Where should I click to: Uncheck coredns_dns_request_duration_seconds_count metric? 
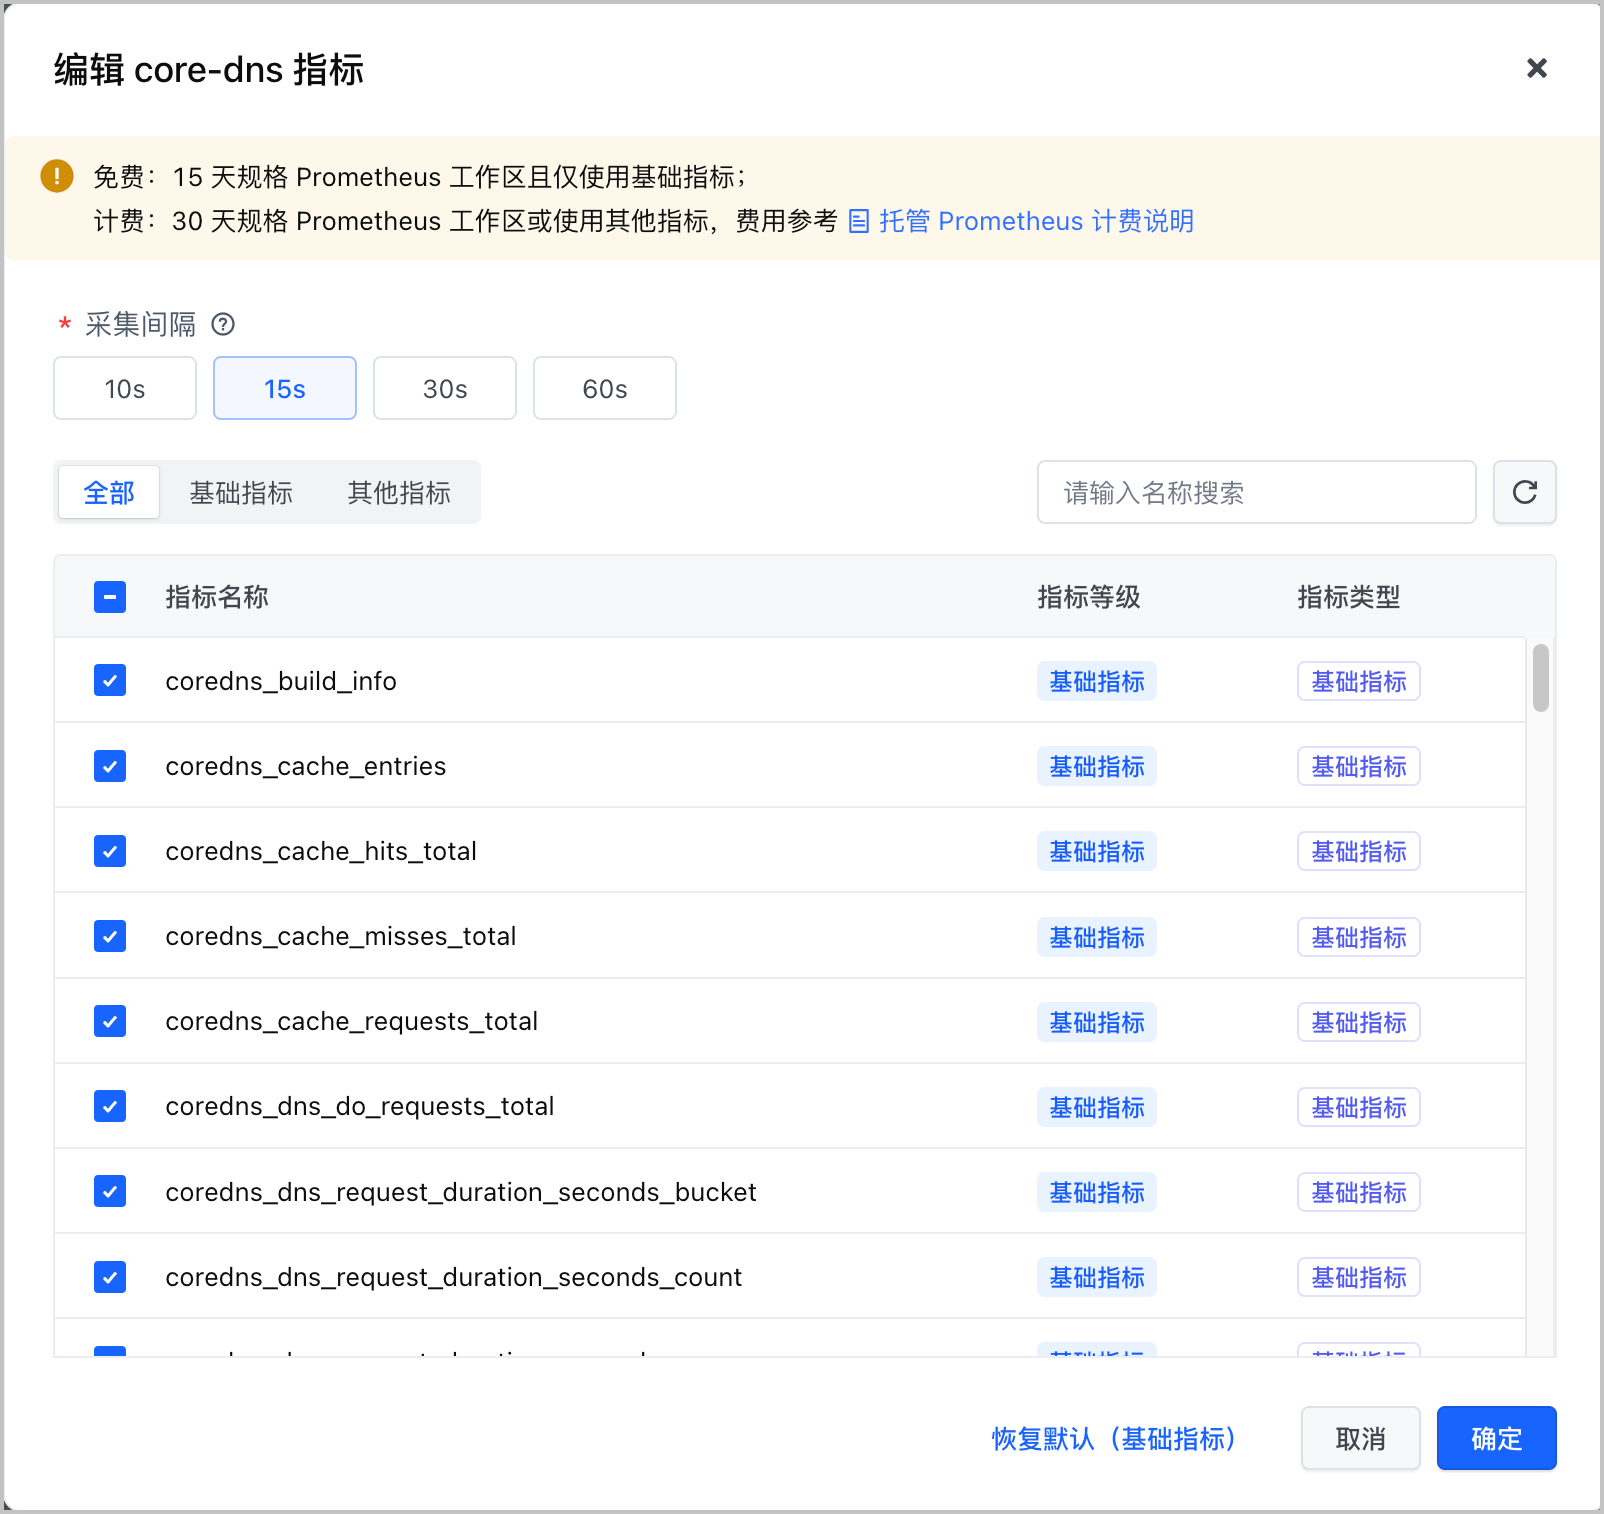click(x=110, y=1277)
